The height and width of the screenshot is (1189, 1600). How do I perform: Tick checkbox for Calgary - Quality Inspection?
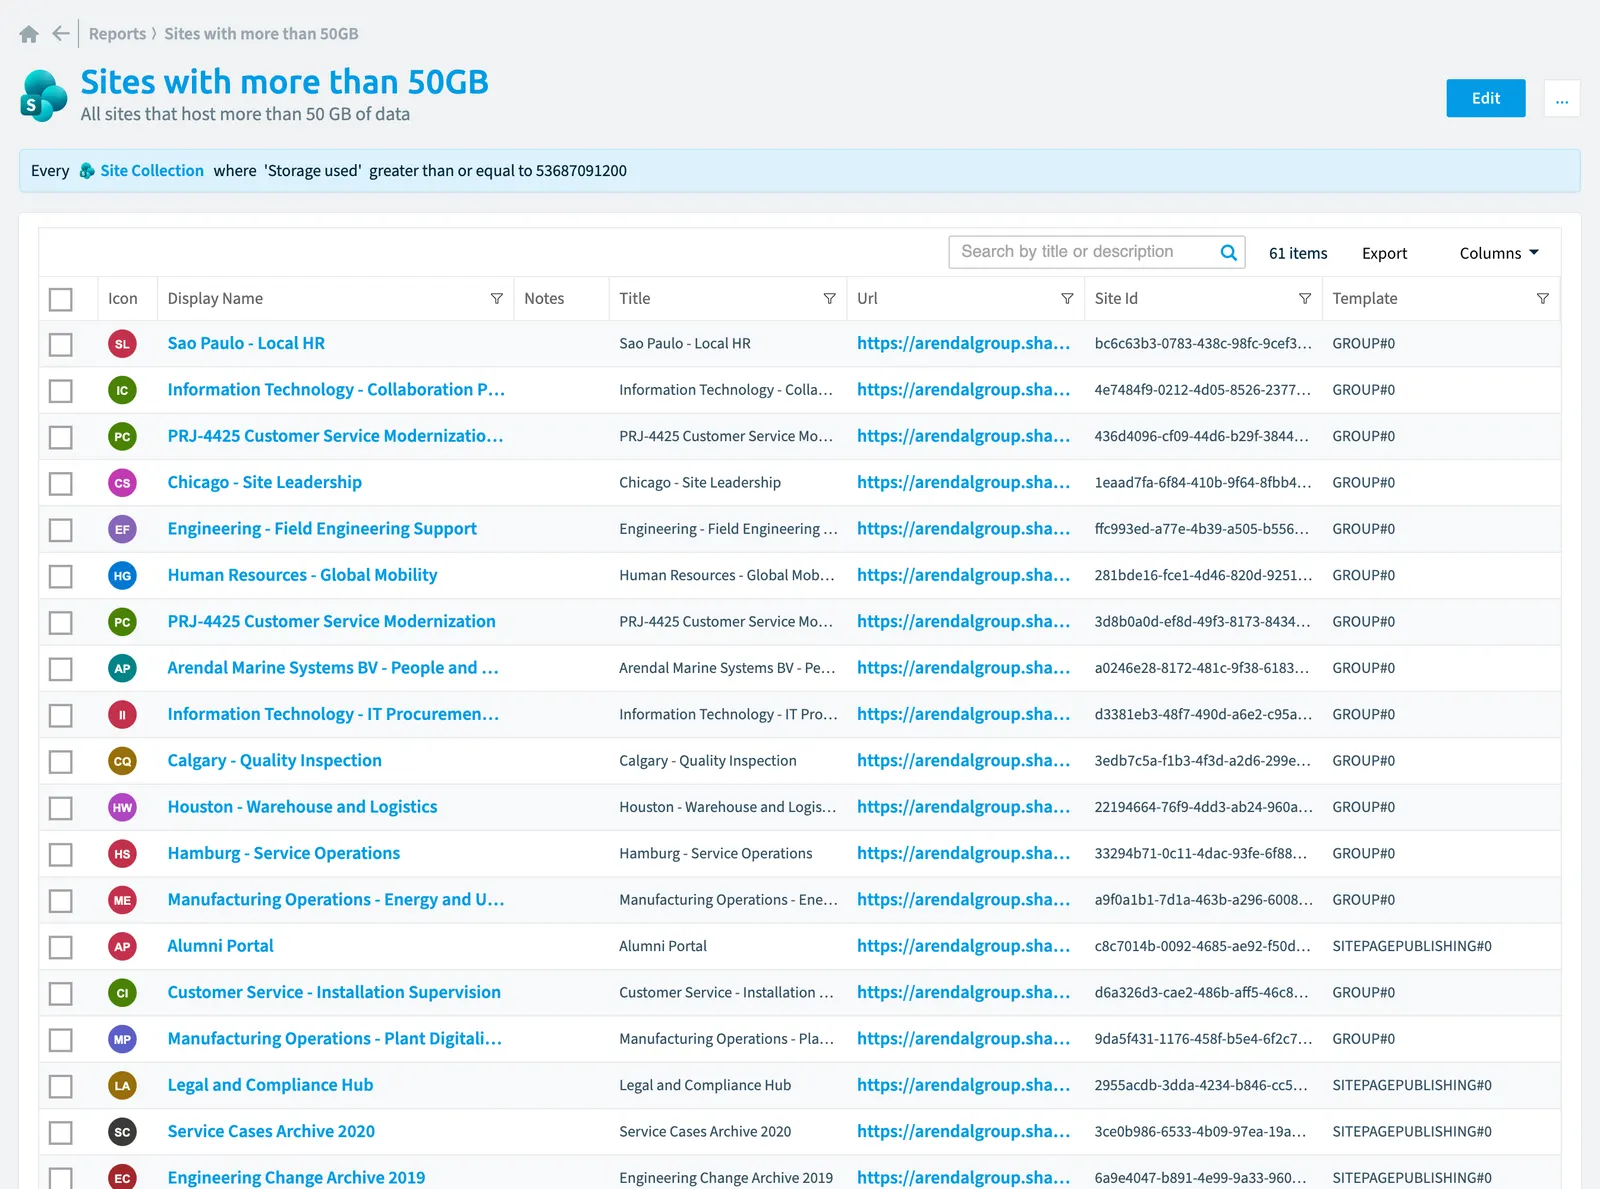click(x=61, y=761)
